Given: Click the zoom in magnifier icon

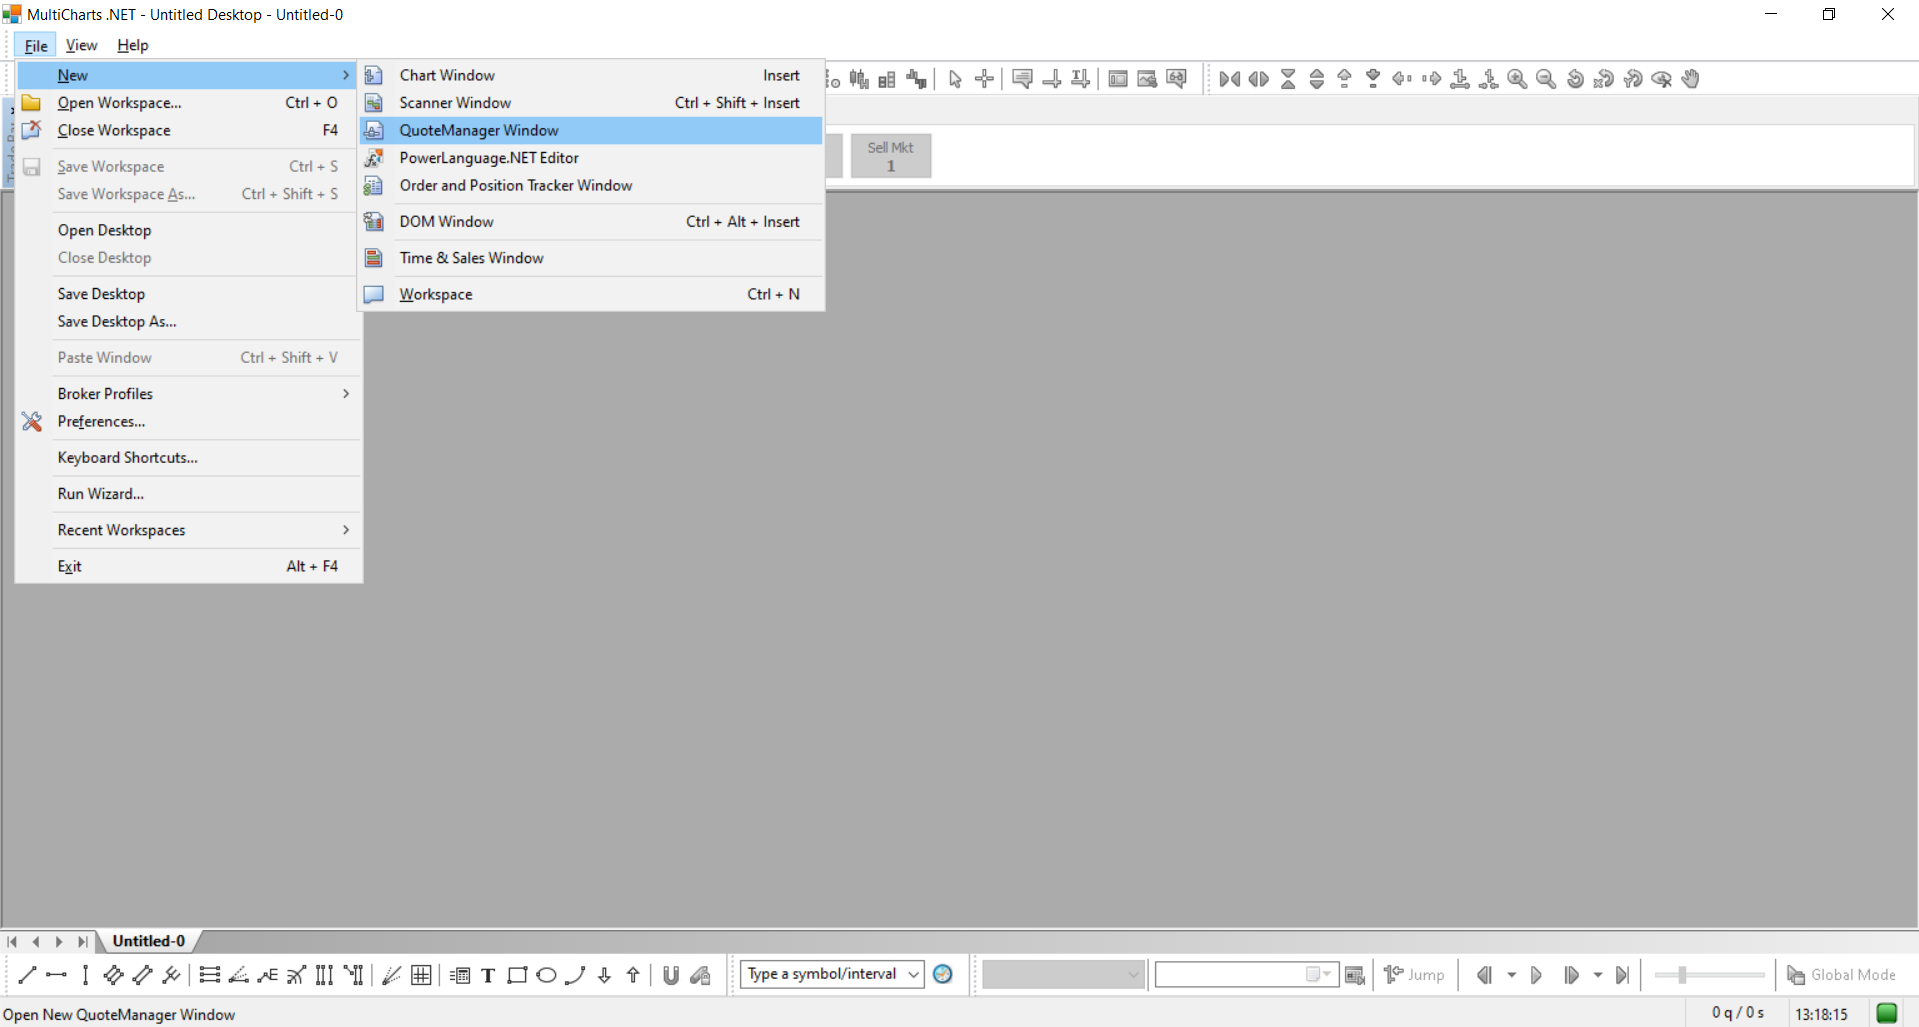Looking at the screenshot, I should click(x=1517, y=79).
